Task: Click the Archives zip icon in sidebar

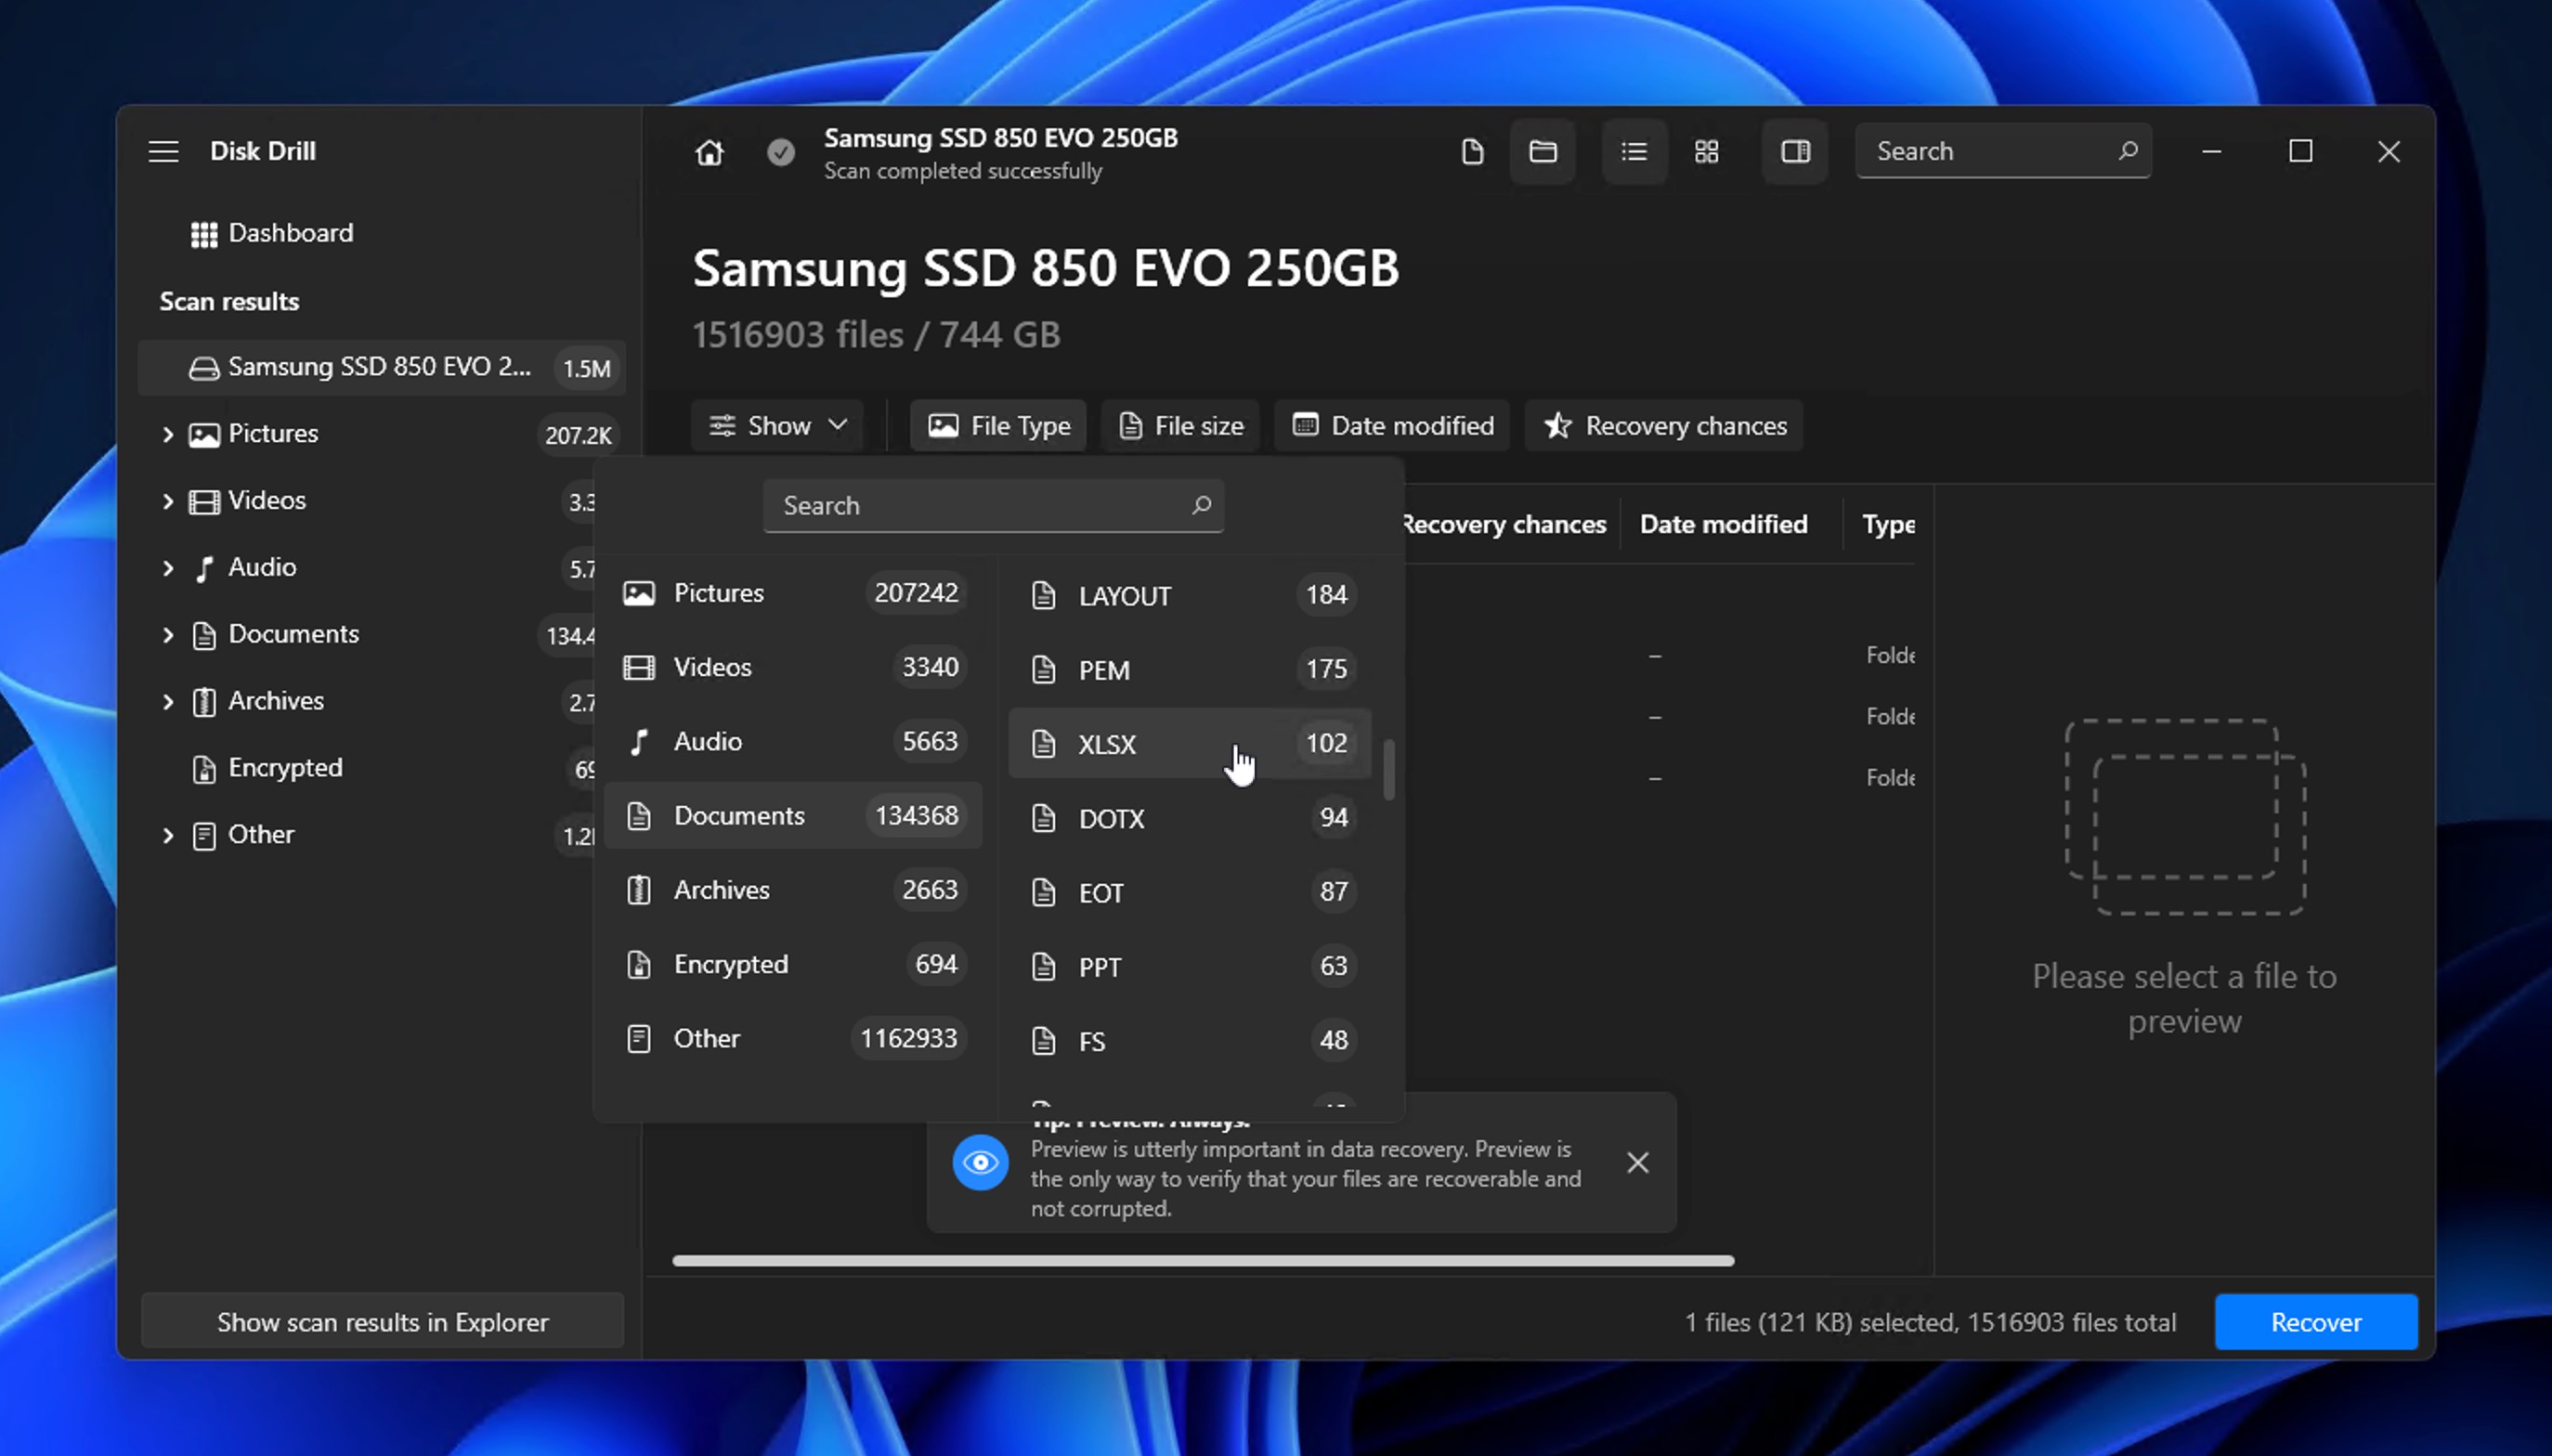Action: click(x=204, y=702)
